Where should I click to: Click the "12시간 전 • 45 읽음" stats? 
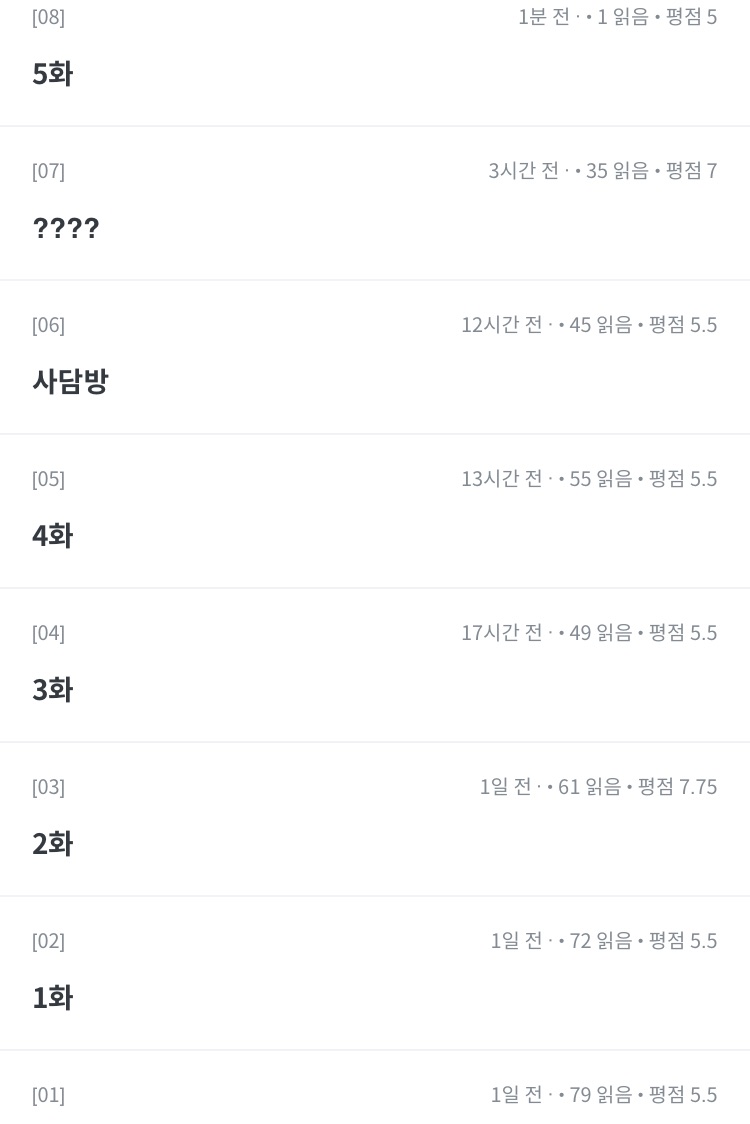[546, 325]
